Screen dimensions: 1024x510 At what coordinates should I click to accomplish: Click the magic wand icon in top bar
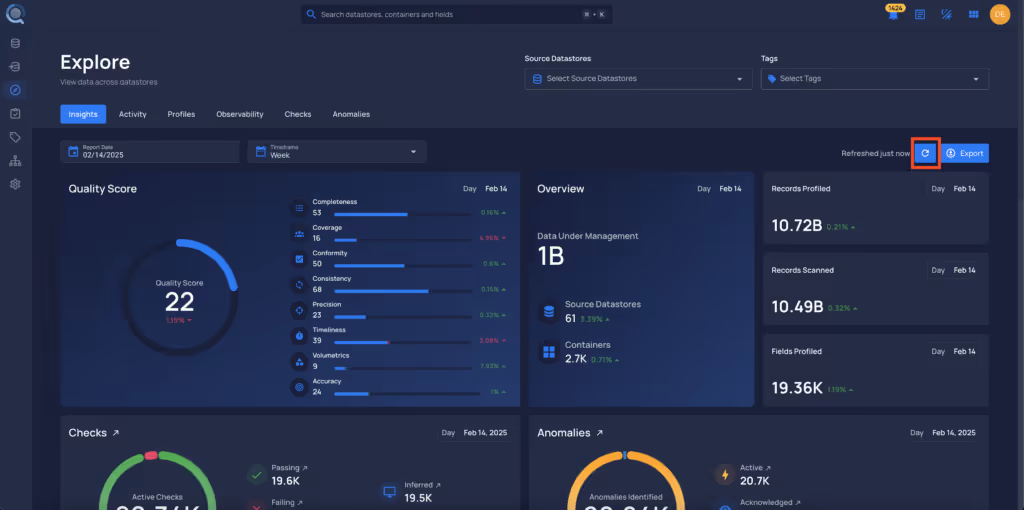946,14
